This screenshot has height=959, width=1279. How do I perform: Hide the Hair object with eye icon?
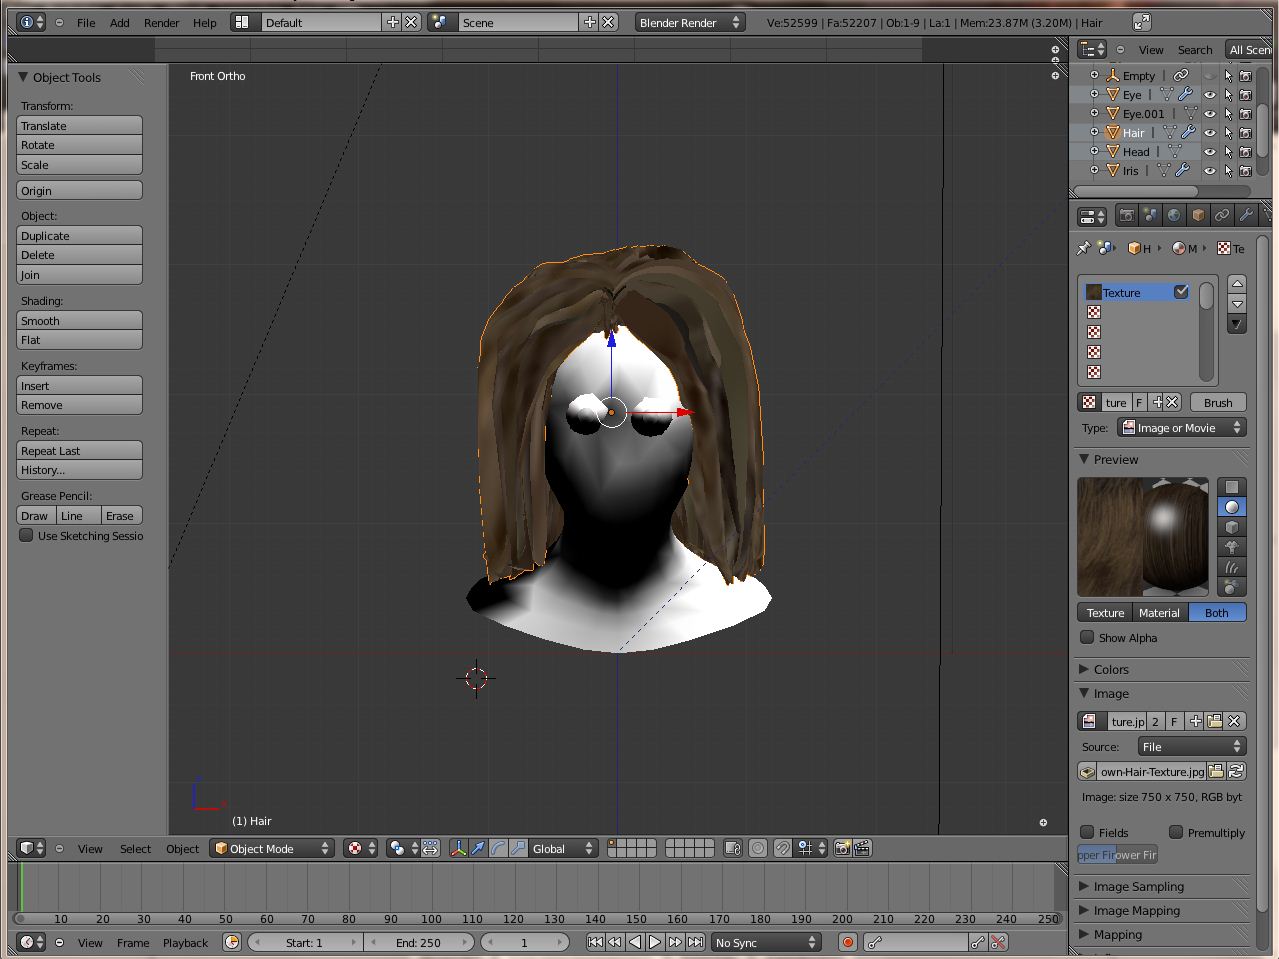click(1209, 133)
